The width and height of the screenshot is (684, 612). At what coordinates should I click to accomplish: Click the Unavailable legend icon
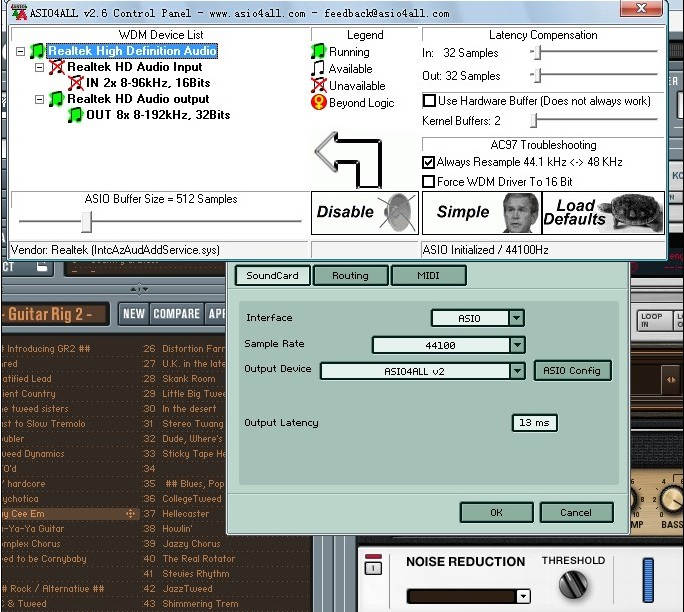coord(318,85)
